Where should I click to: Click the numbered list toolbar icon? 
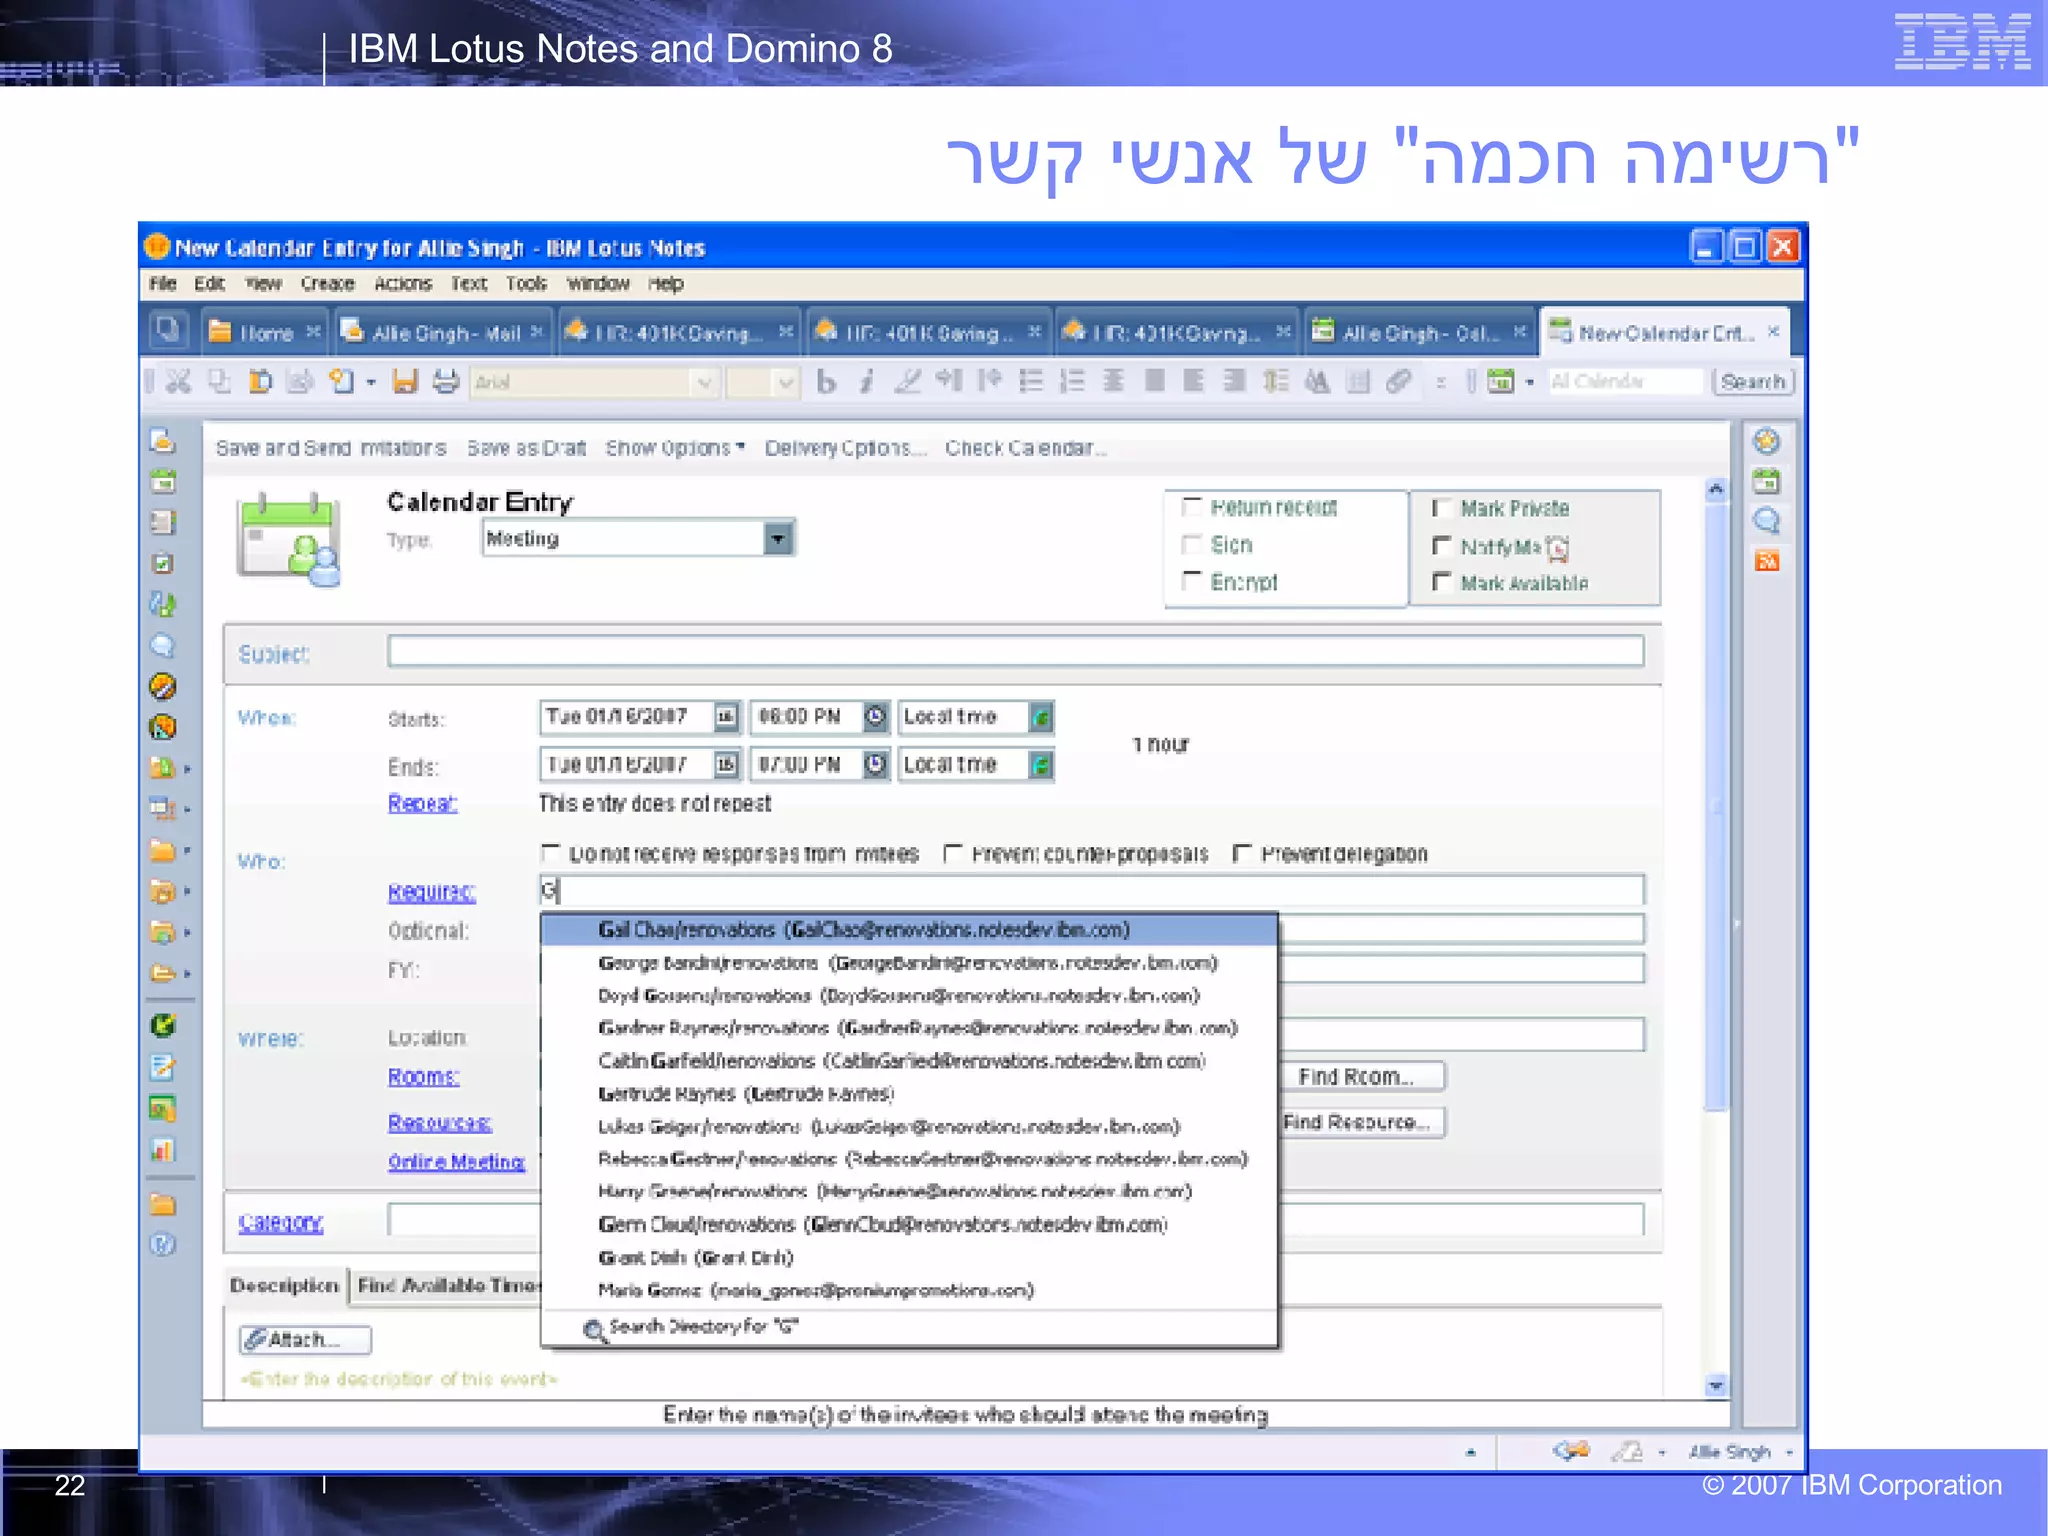pos(1072,381)
